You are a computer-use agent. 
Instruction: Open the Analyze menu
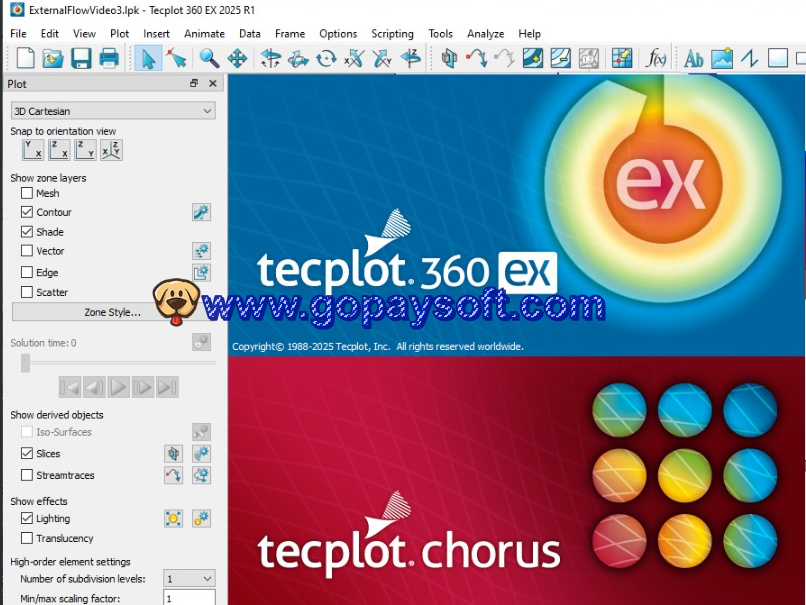tap(485, 34)
